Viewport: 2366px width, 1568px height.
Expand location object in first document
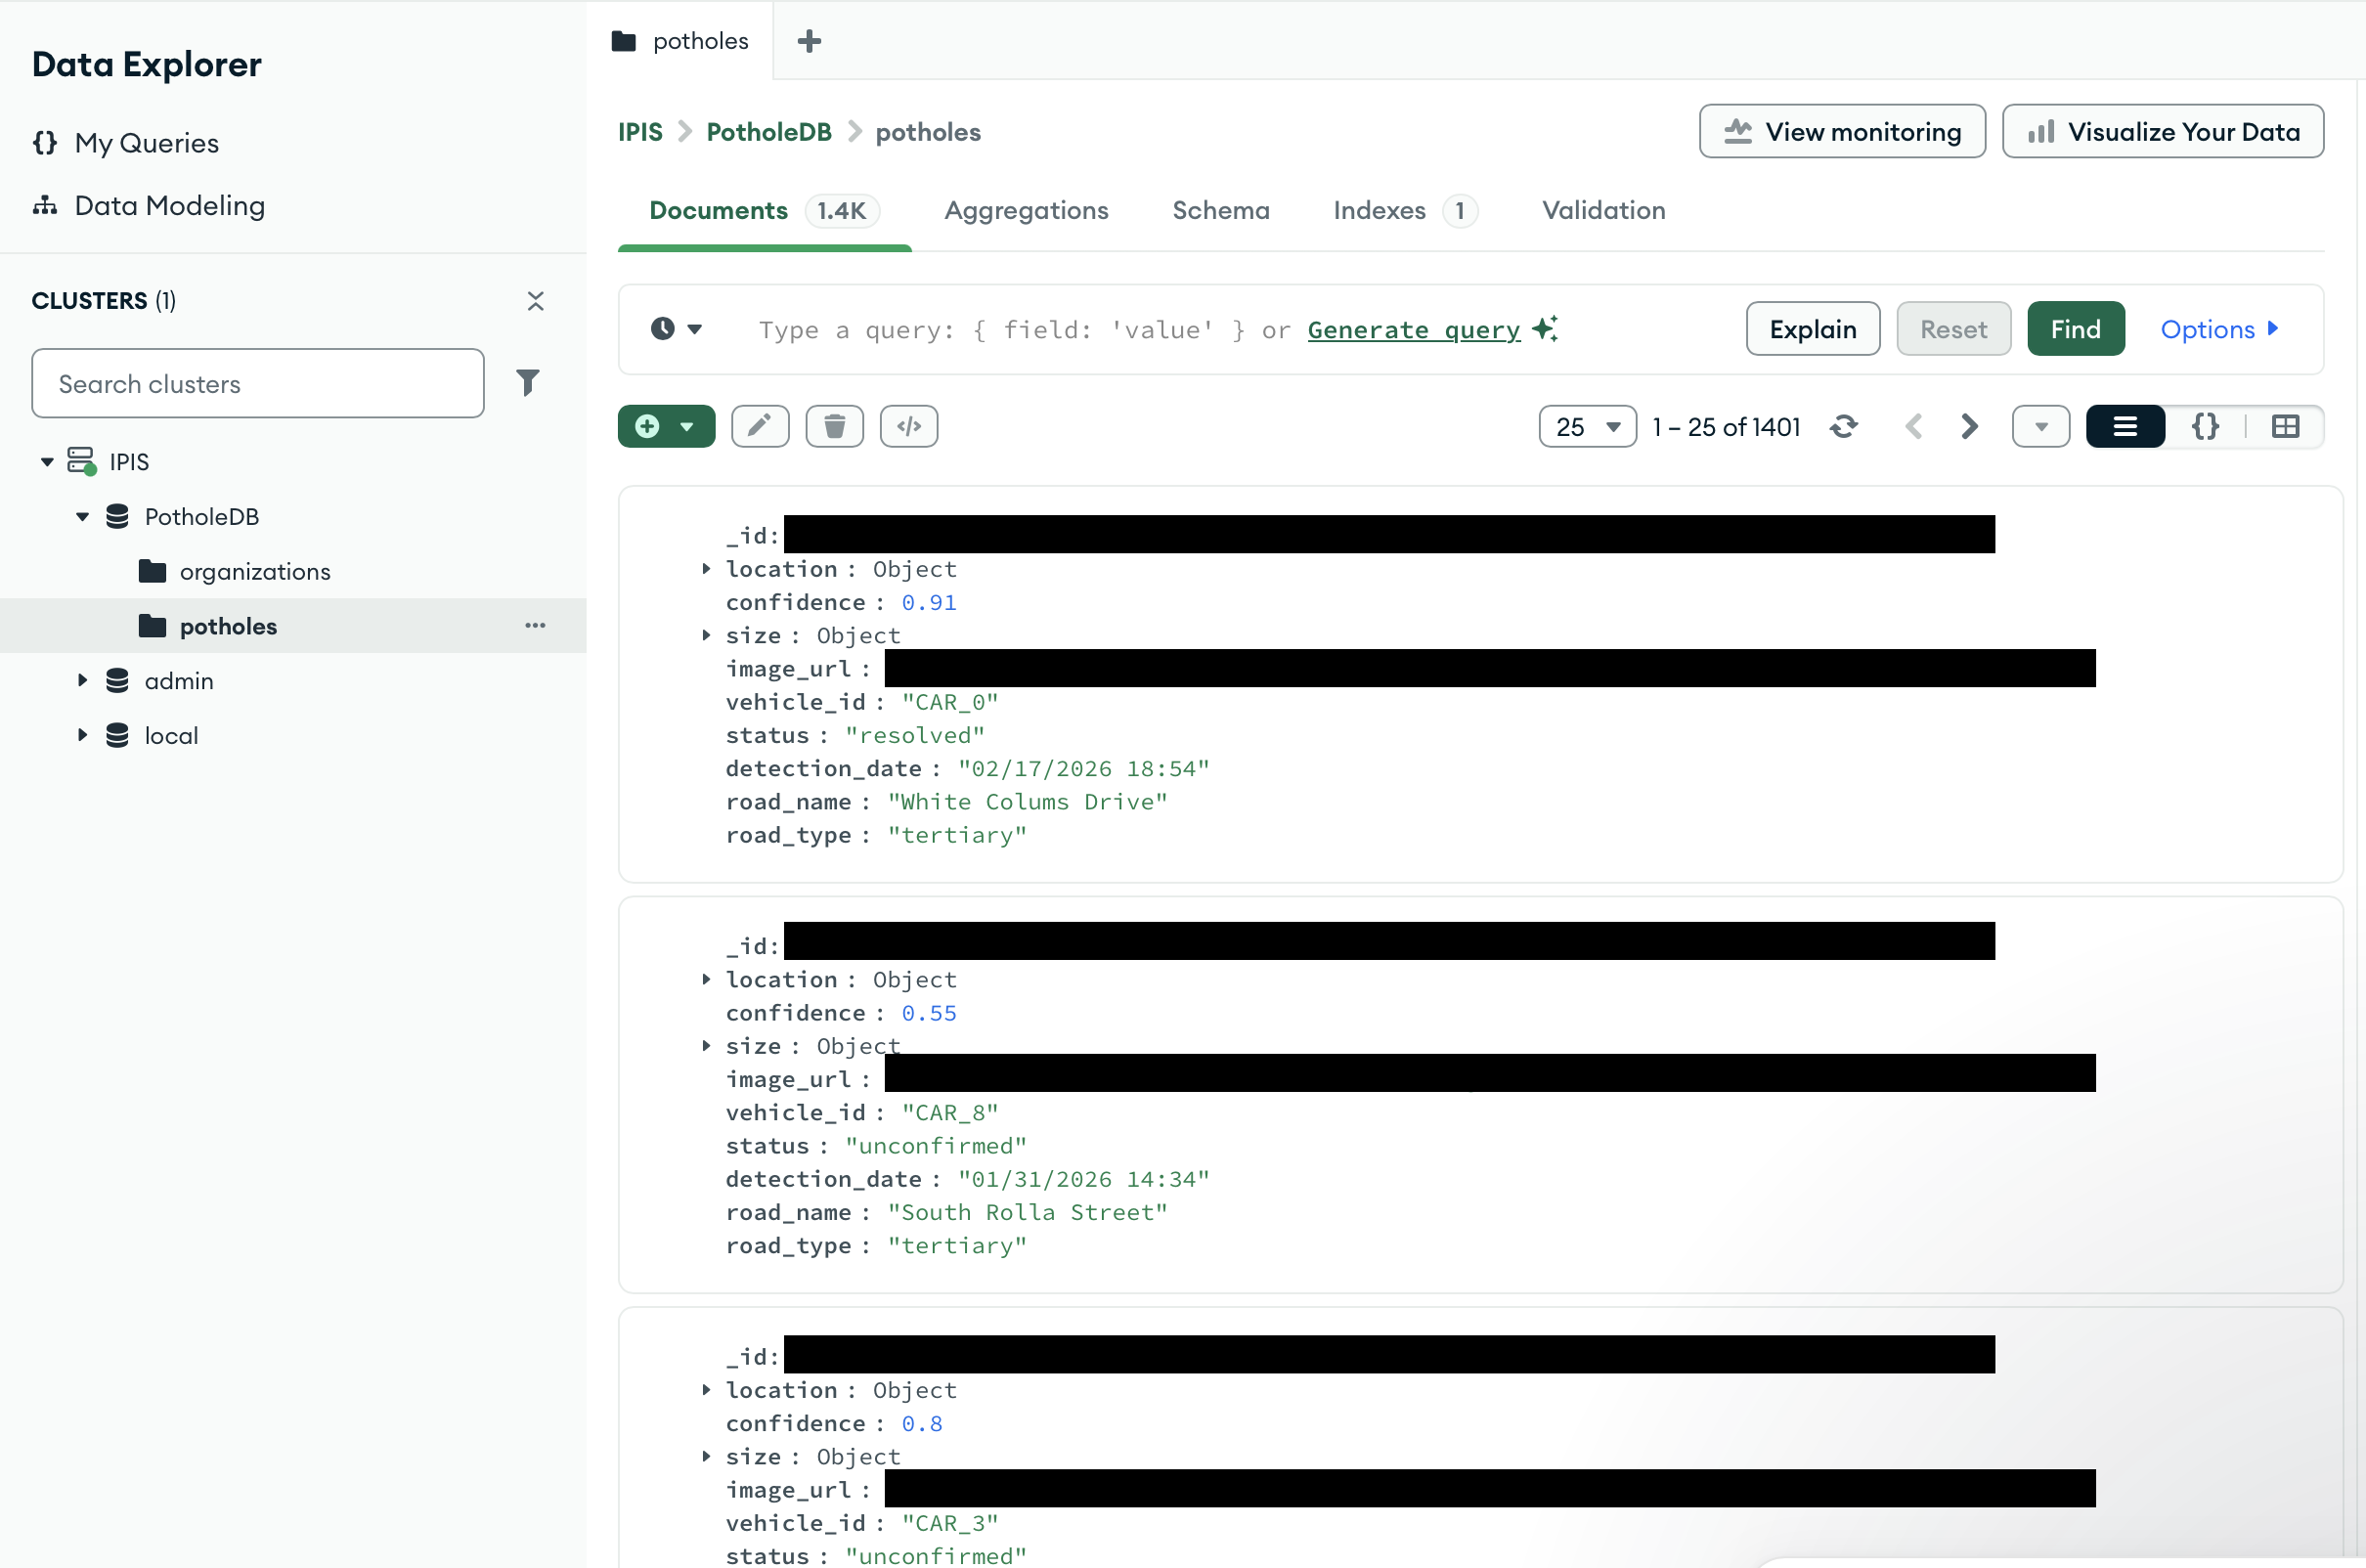[706, 569]
